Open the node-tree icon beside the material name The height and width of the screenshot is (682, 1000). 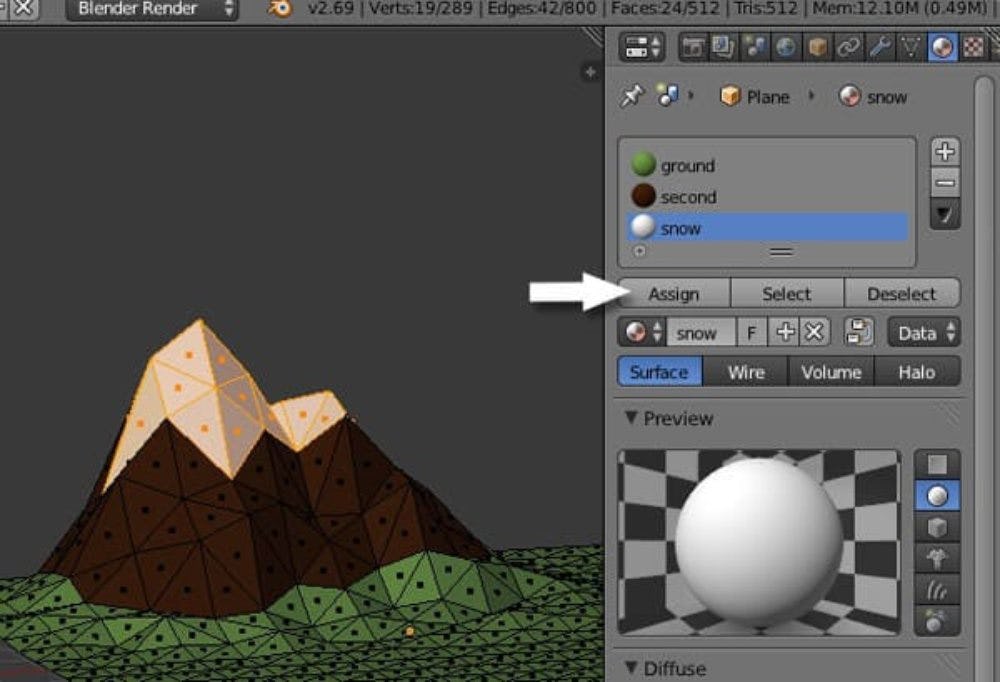857,333
